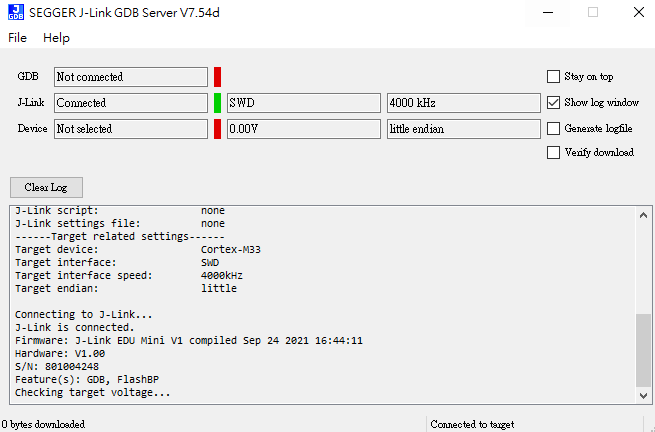Click the log scrollbar down arrow
This screenshot has width=655, height=432.
[643, 395]
